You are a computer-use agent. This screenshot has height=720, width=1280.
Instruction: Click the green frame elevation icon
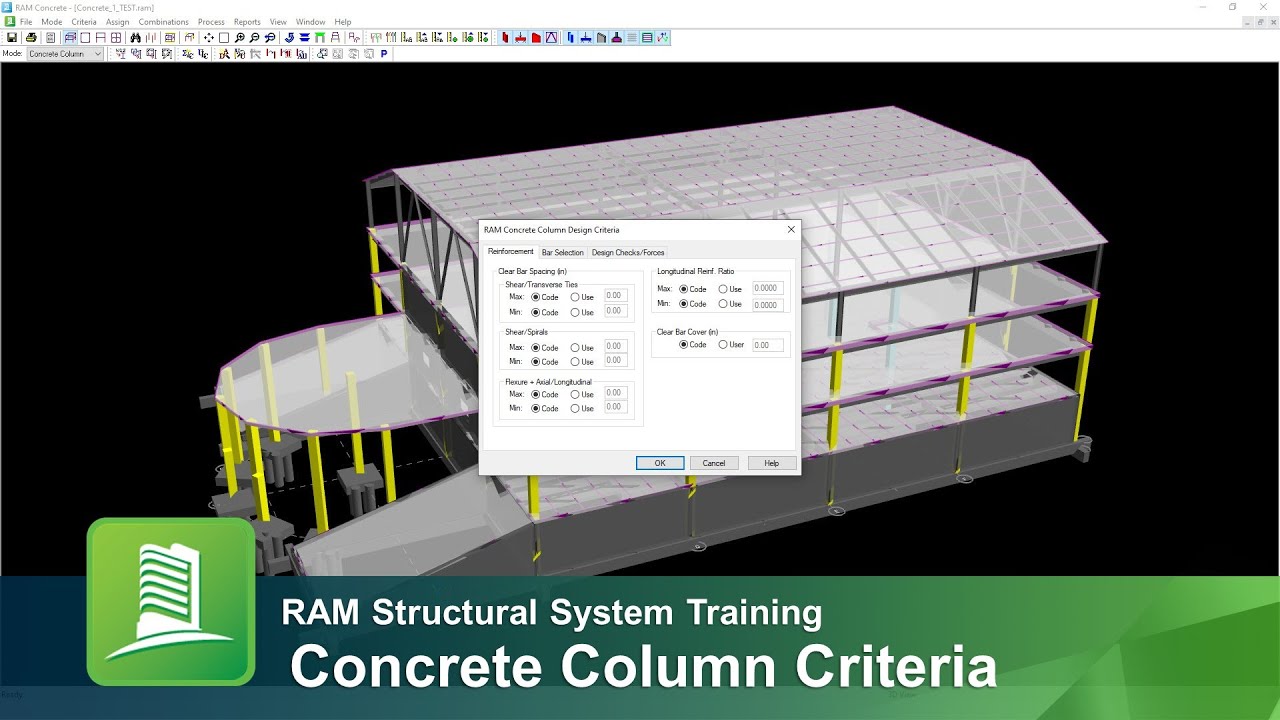tap(320, 38)
